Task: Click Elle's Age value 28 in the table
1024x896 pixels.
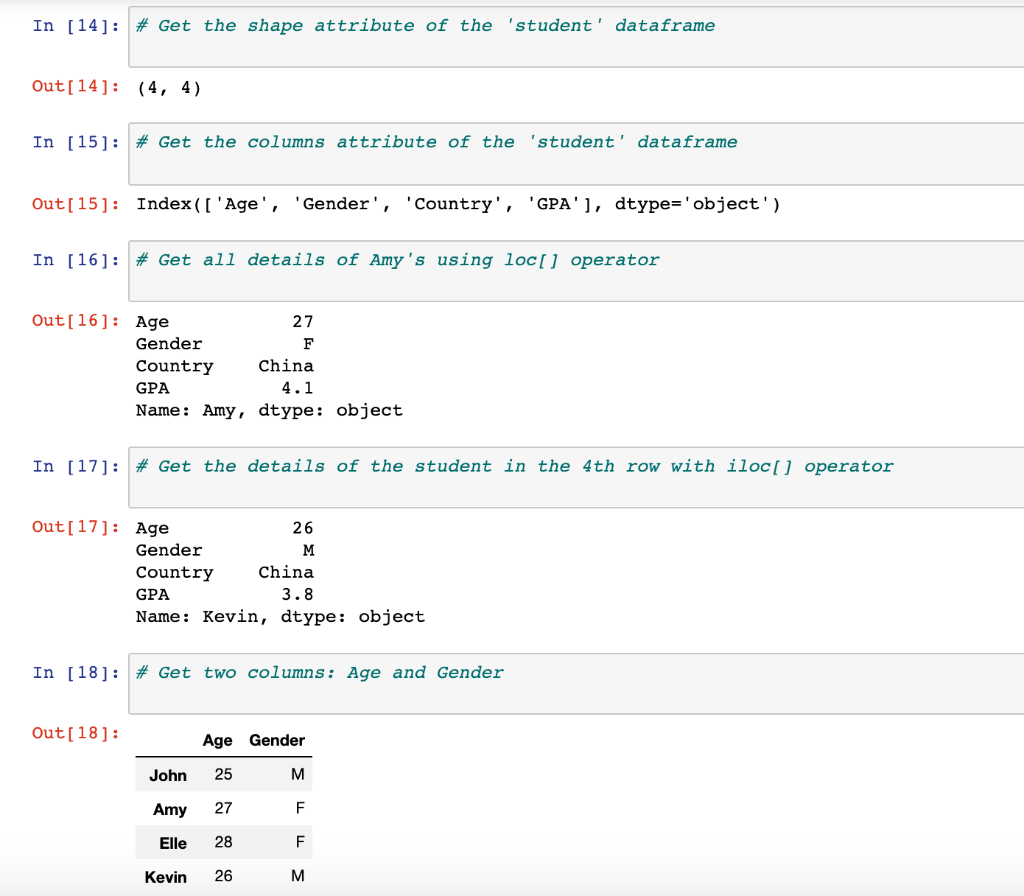Action: click(222, 843)
